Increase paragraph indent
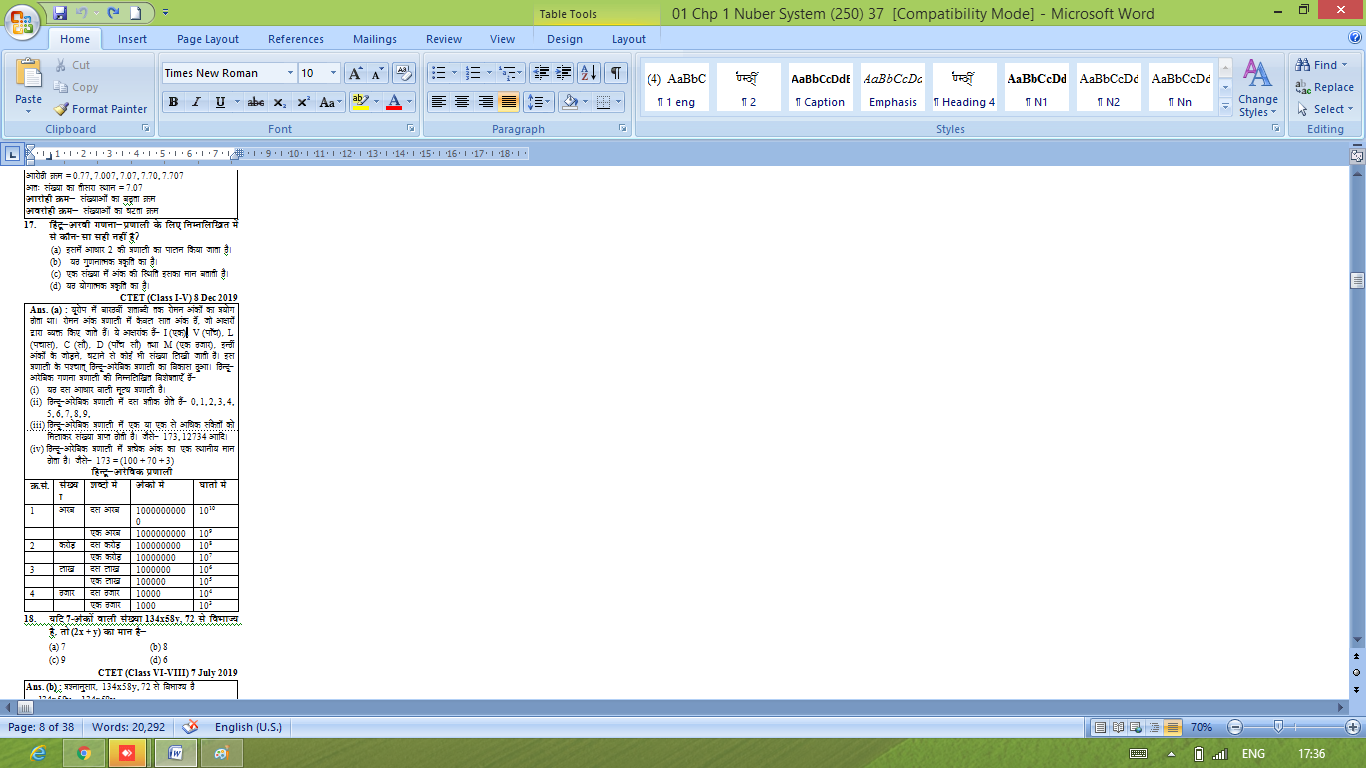 [x=564, y=73]
